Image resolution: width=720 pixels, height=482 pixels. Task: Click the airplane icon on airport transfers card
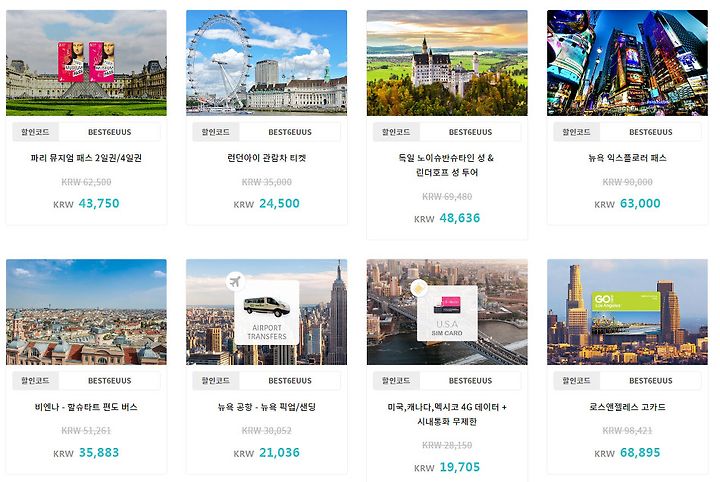point(235,280)
